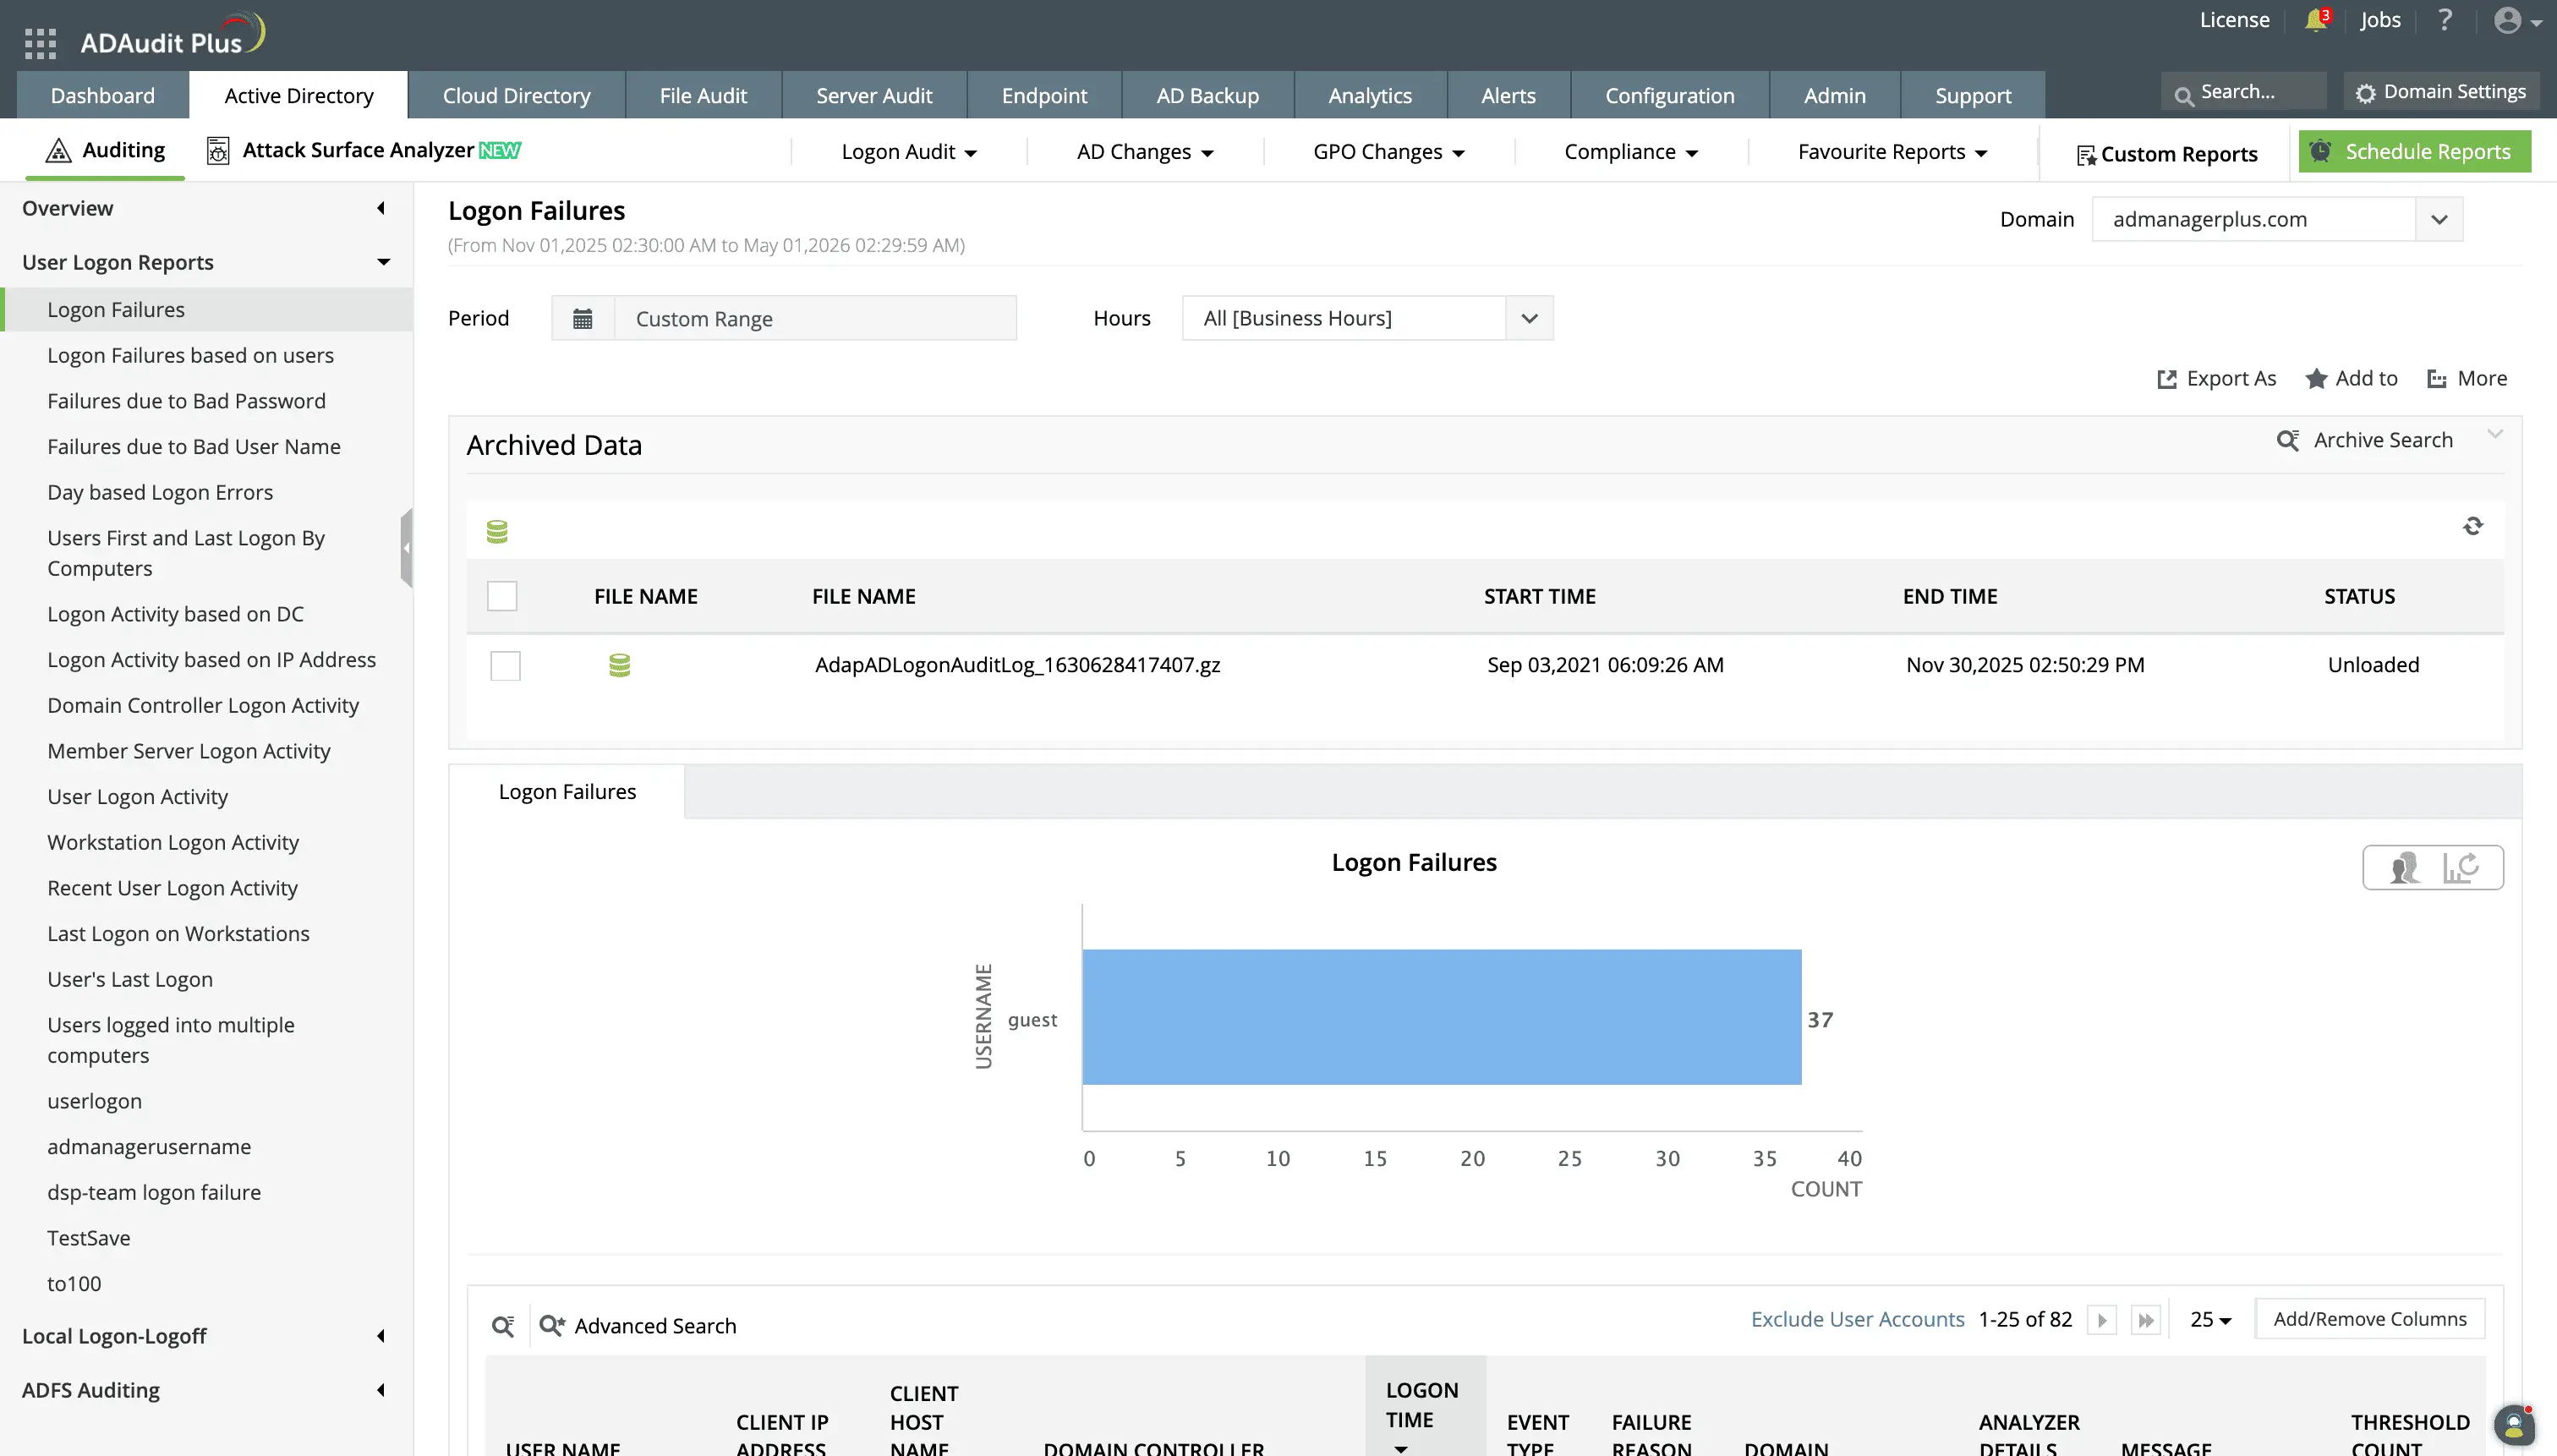Select all archived files header checkbox
2557x1456 pixels.
click(x=502, y=596)
